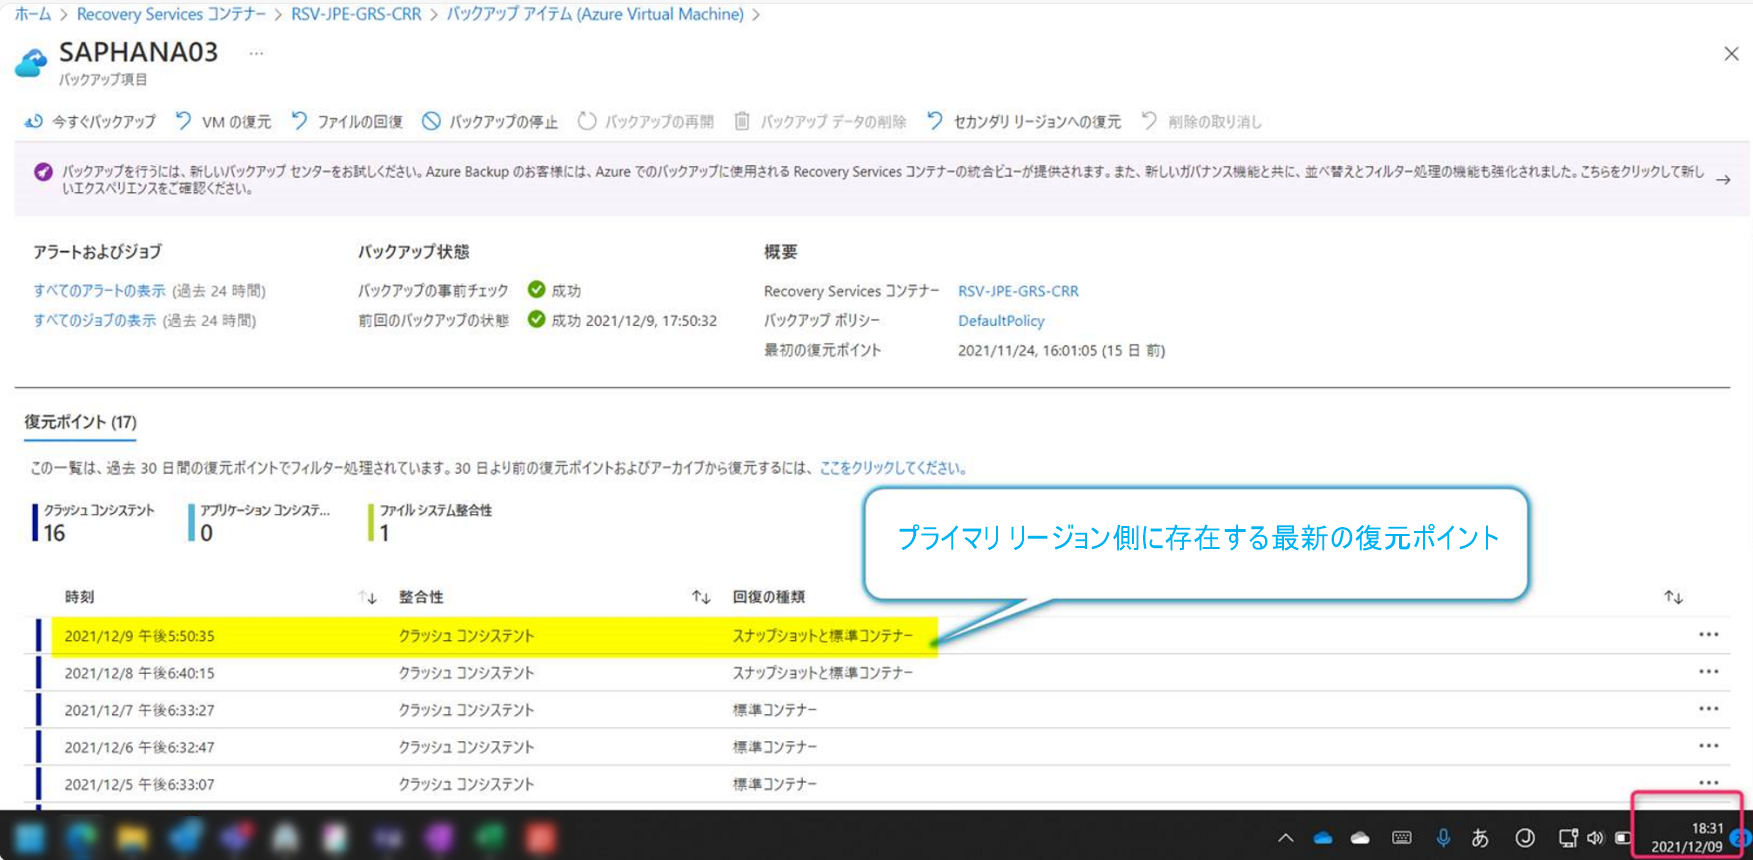Select row 2021/12/6 午後6:32:47
The image size is (1753, 860).
pyautogui.click(x=877, y=747)
